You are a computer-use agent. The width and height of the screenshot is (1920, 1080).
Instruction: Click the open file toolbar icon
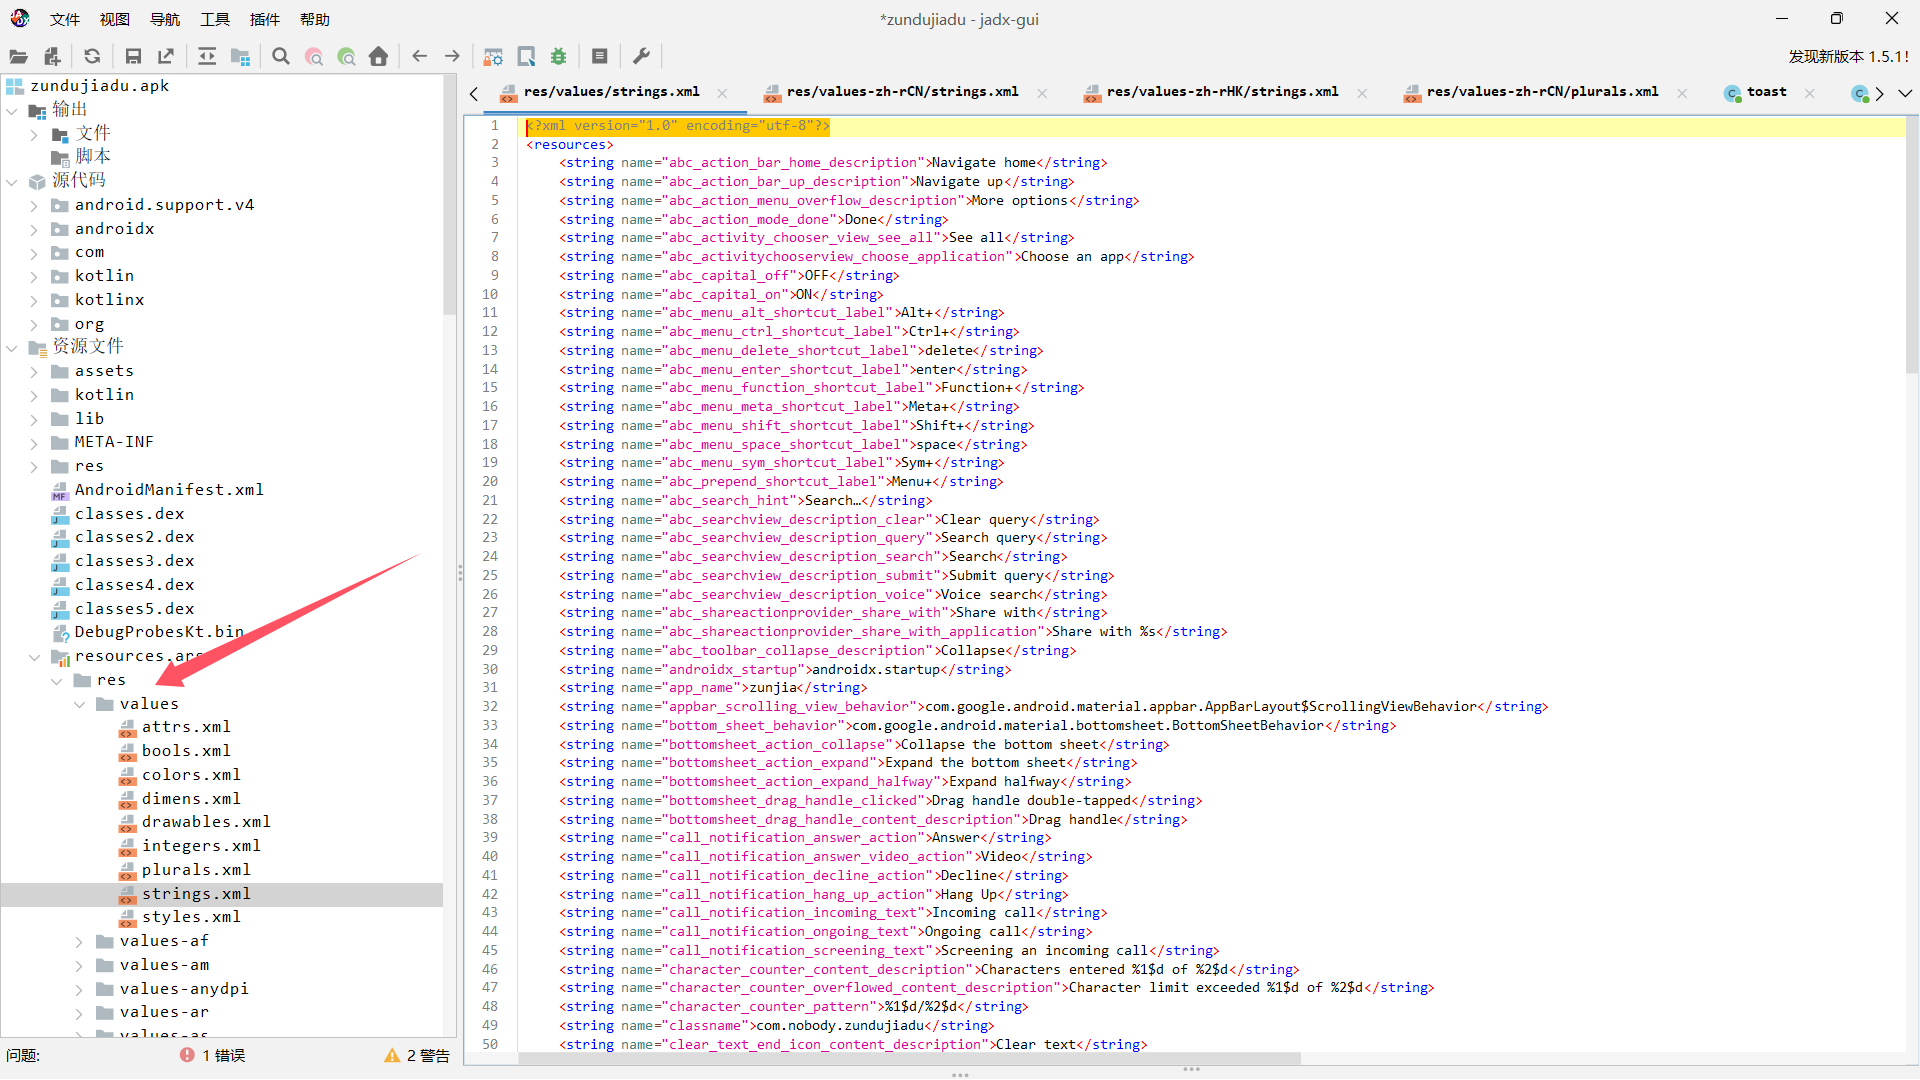click(18, 57)
